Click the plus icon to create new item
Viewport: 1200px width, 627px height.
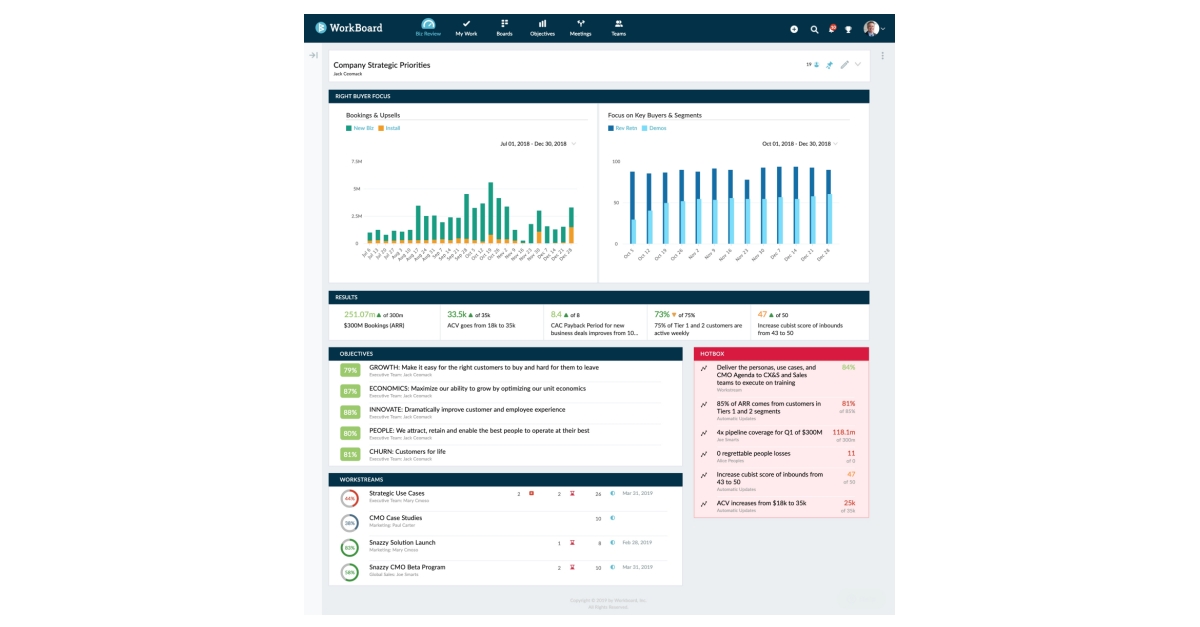coord(794,30)
